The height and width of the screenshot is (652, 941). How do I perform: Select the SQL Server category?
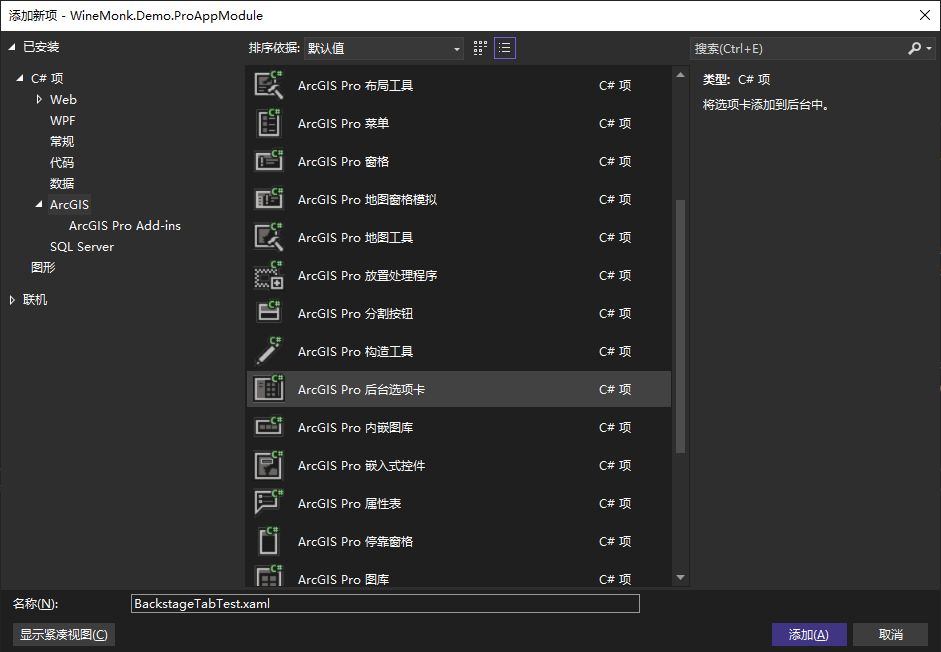(82, 246)
